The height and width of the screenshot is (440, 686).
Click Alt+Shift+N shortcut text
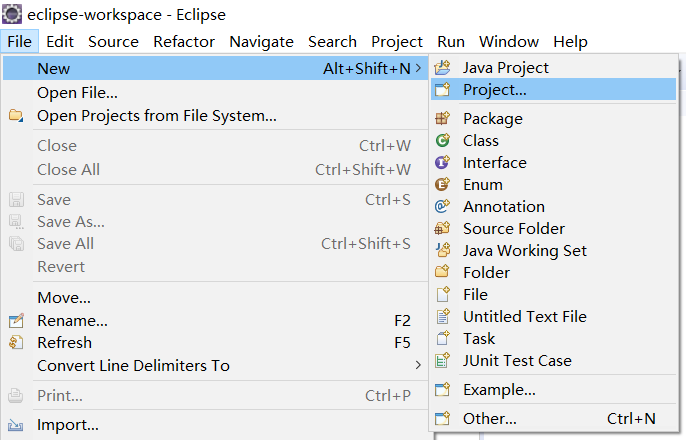(367, 69)
